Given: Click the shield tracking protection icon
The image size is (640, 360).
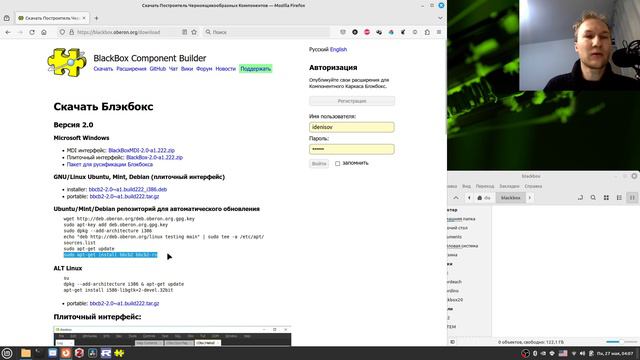Looking at the screenshot, I should tap(62, 32).
